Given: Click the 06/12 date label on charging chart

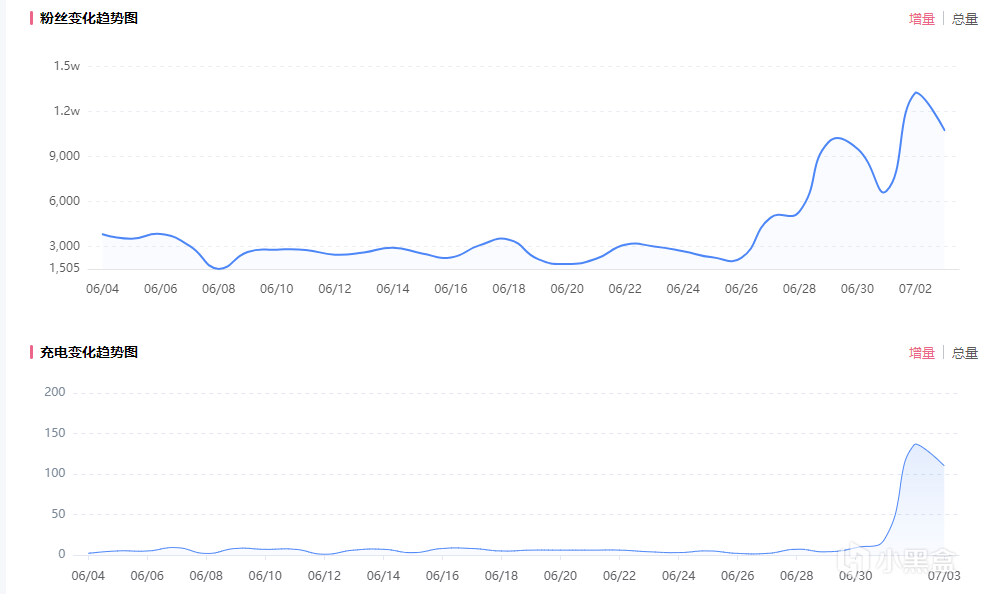Looking at the screenshot, I should 325,576.
